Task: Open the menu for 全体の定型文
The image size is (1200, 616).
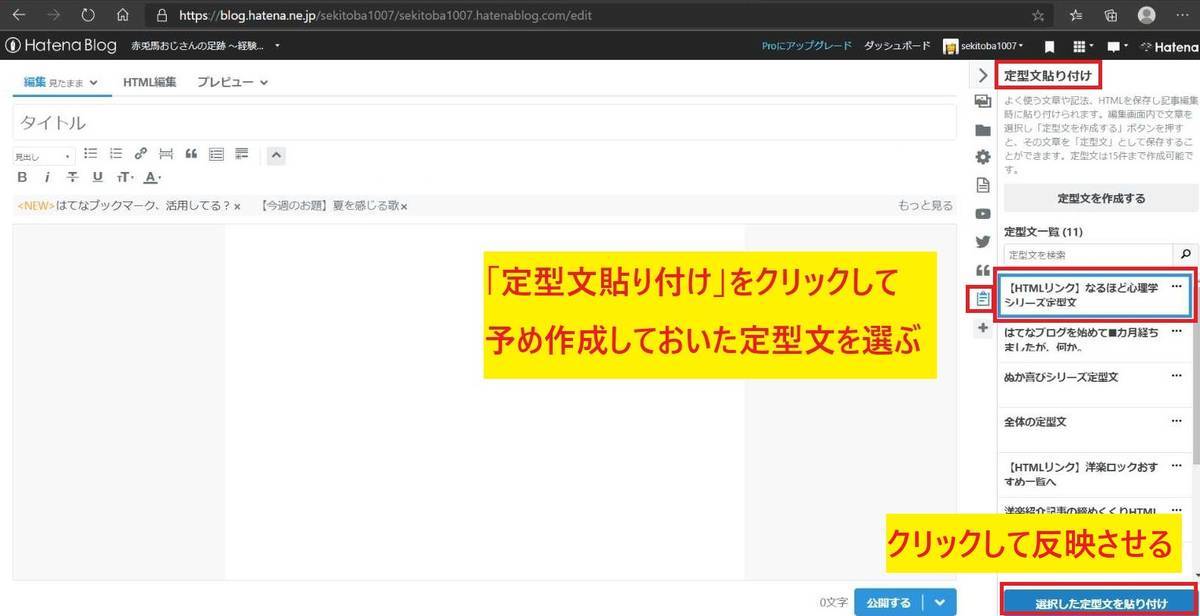Action: pyautogui.click(x=1176, y=422)
